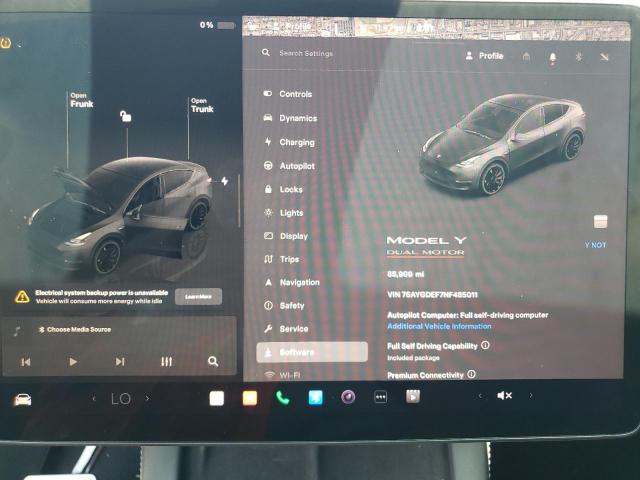The image size is (640, 480).
Task: Tap the LO temperature setting
Action: click(121, 399)
